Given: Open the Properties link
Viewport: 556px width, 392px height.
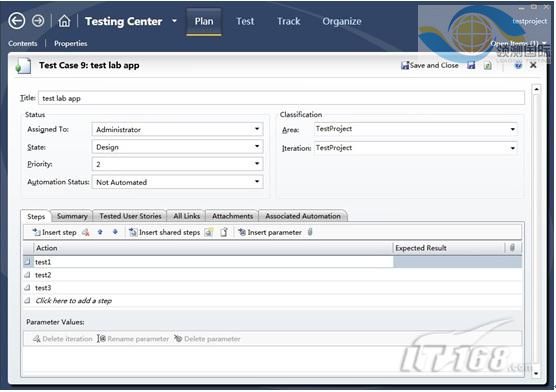Looking at the screenshot, I should click(x=71, y=43).
